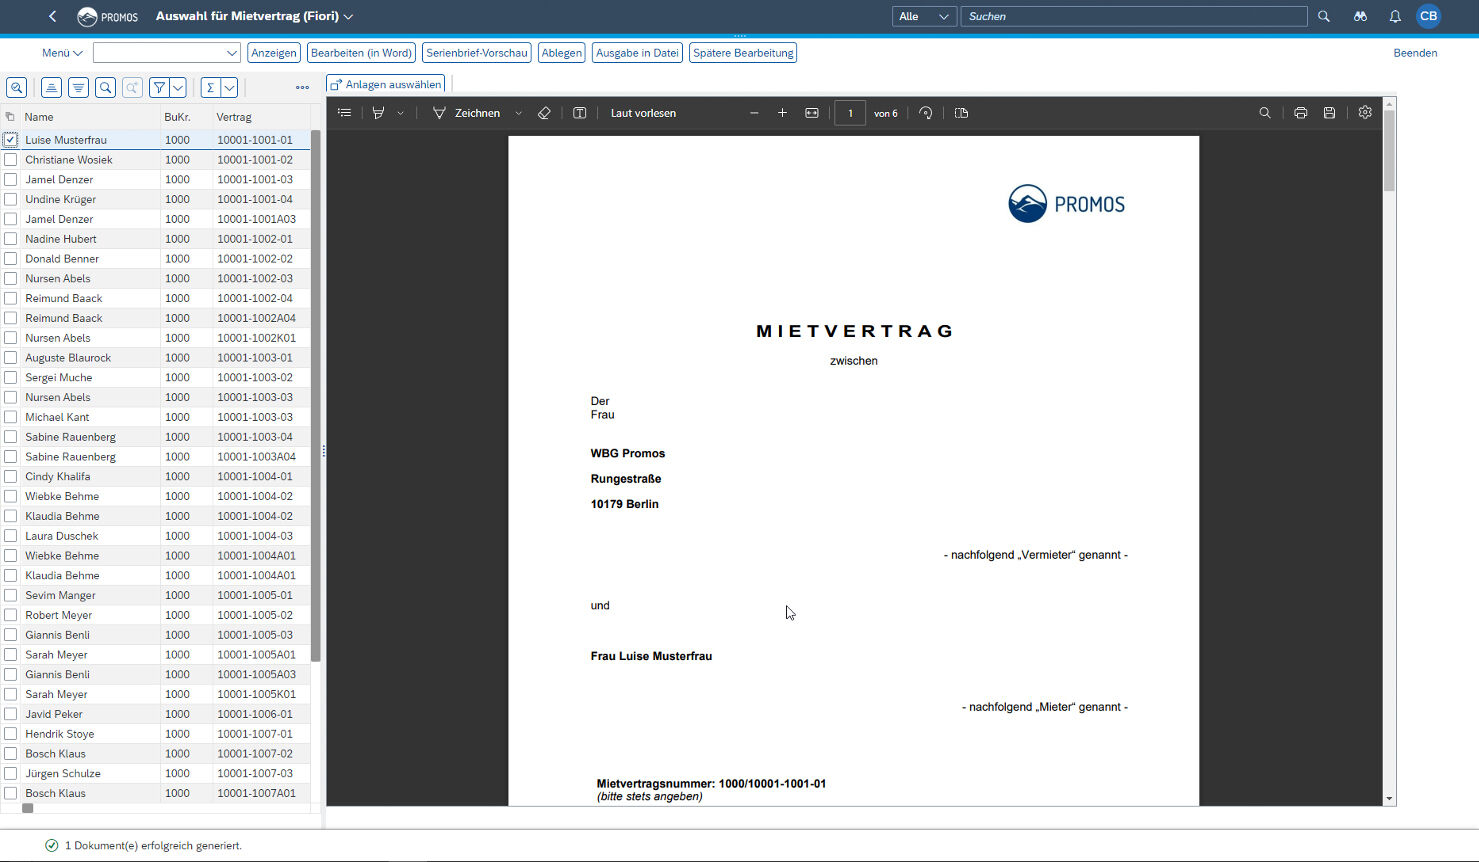Check the Christiane Wosiek row checkbox
This screenshot has height=862, width=1479.
tap(11, 160)
